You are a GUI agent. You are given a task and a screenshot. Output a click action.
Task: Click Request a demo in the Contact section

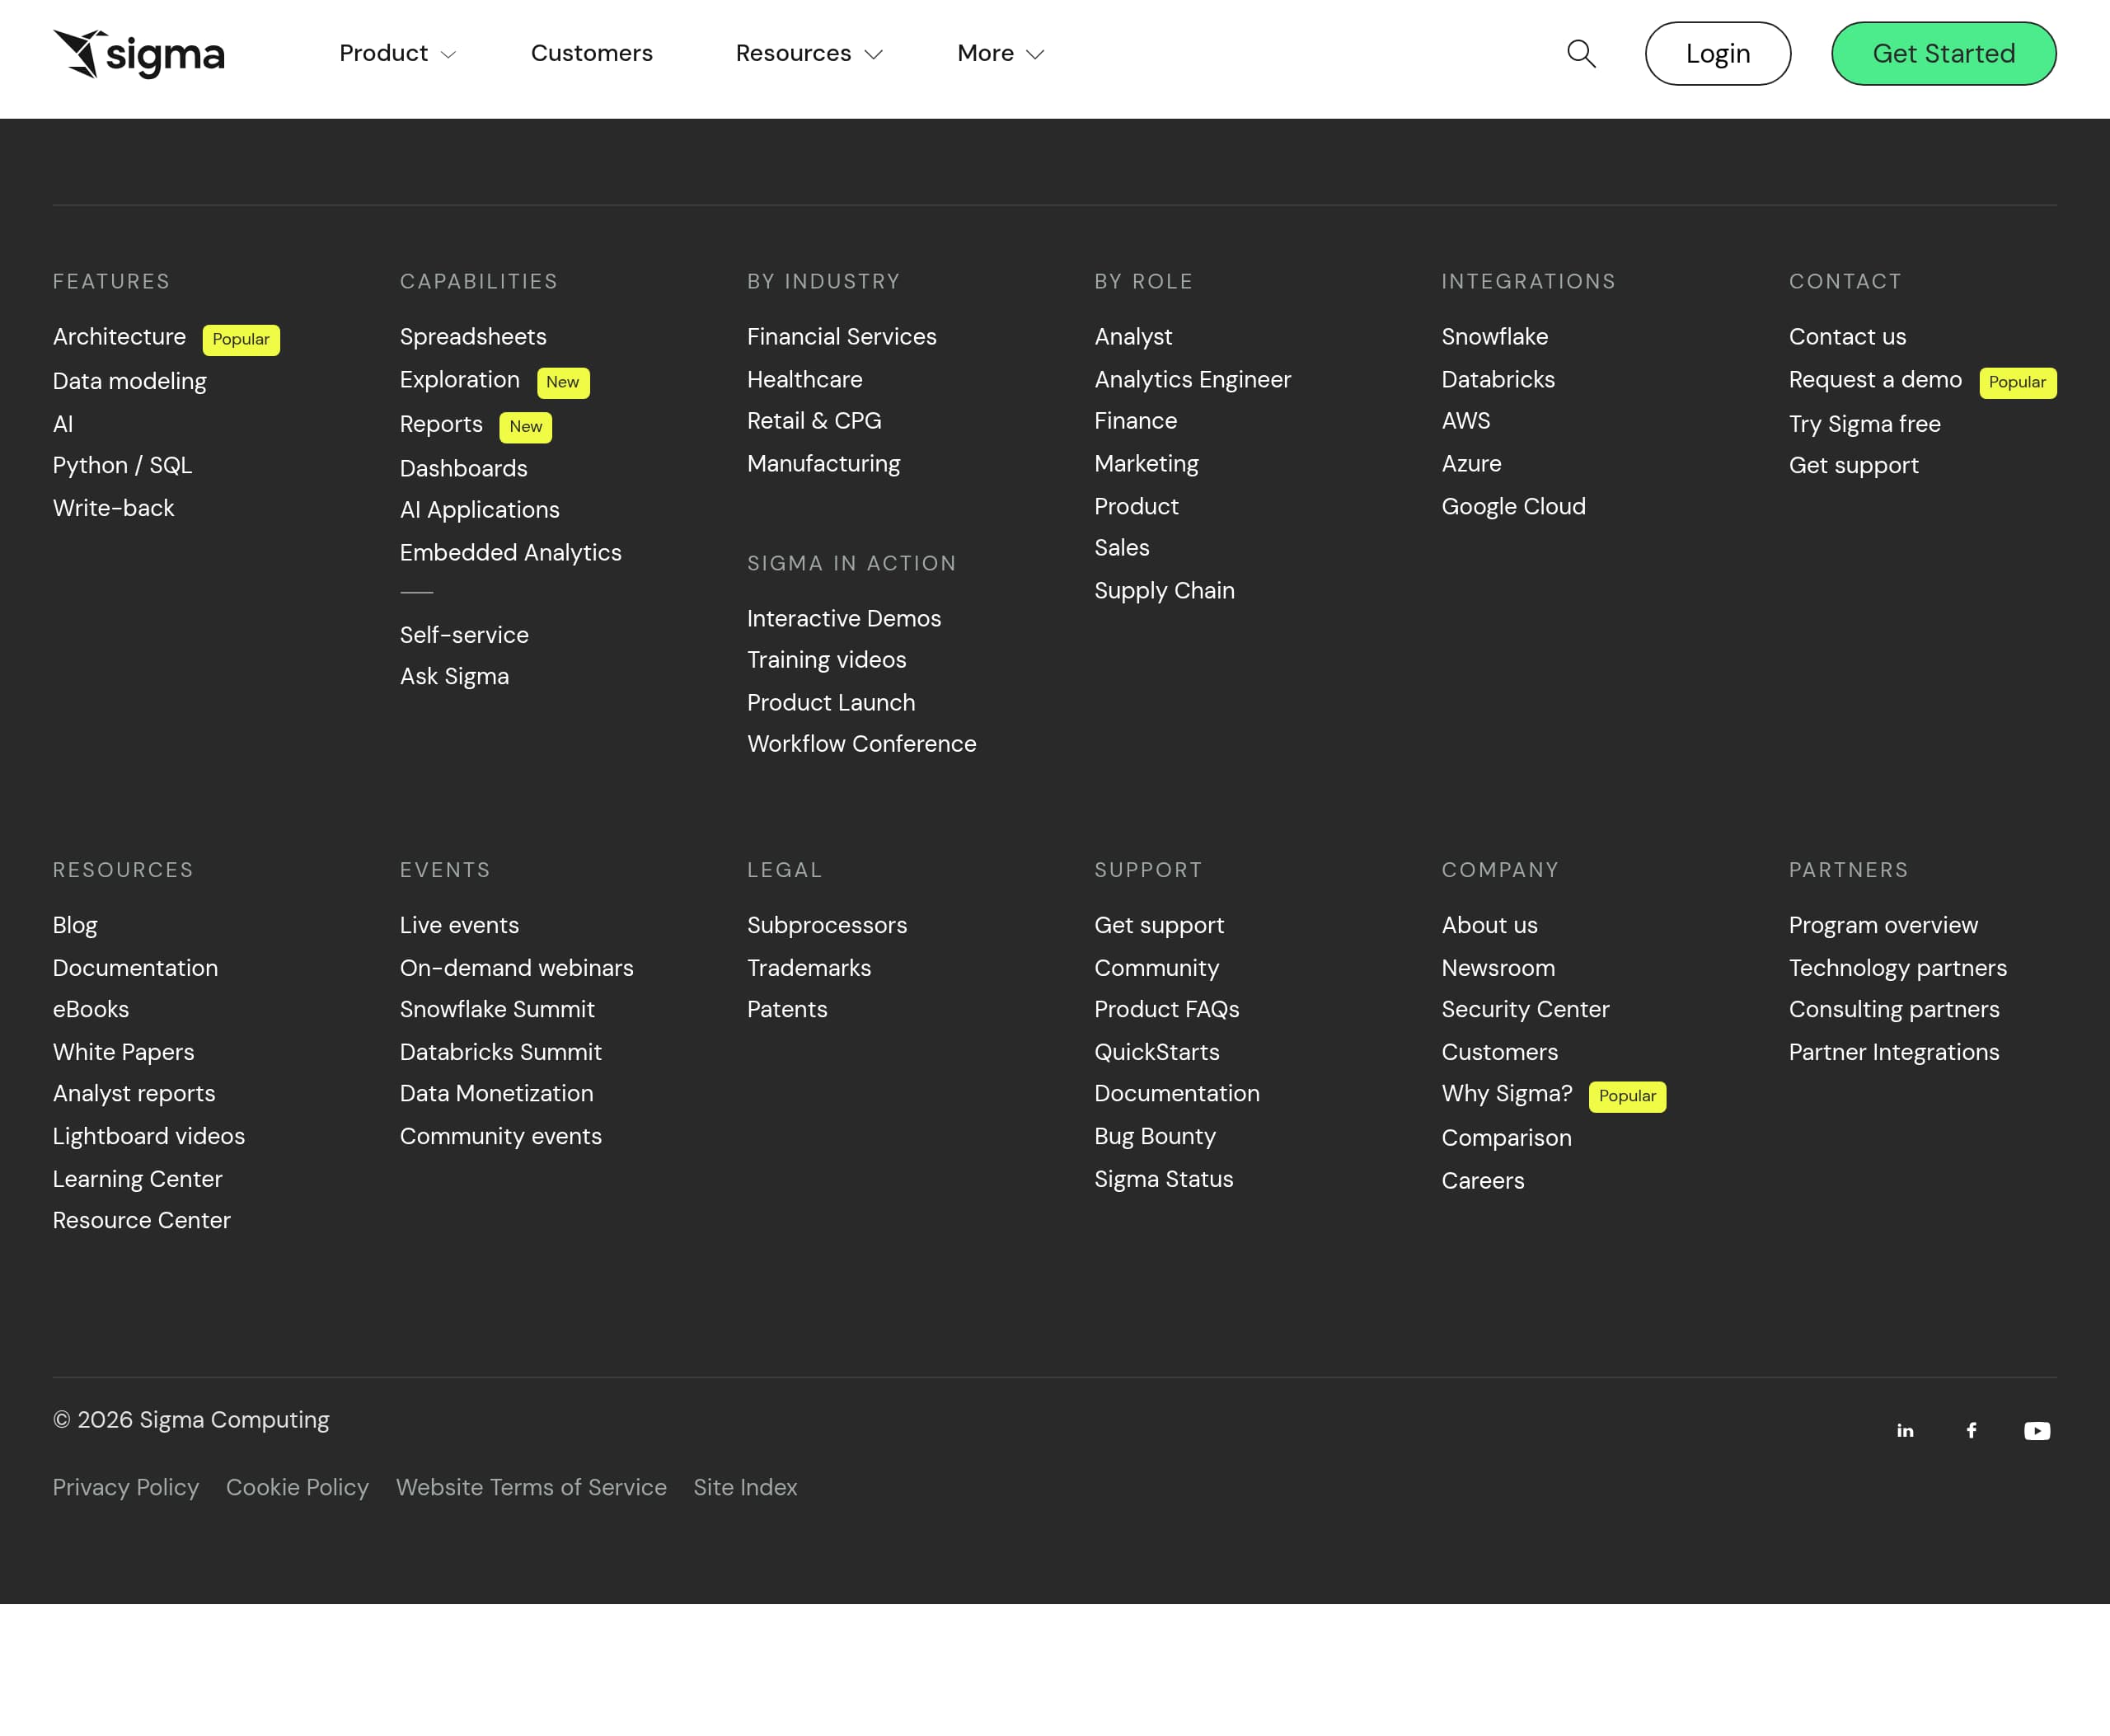[x=1875, y=380]
